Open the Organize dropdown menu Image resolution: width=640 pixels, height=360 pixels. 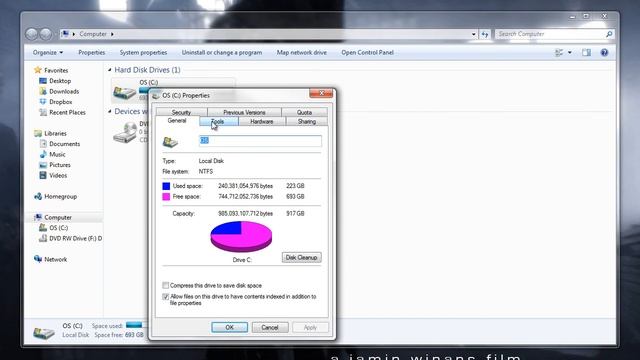[48, 53]
